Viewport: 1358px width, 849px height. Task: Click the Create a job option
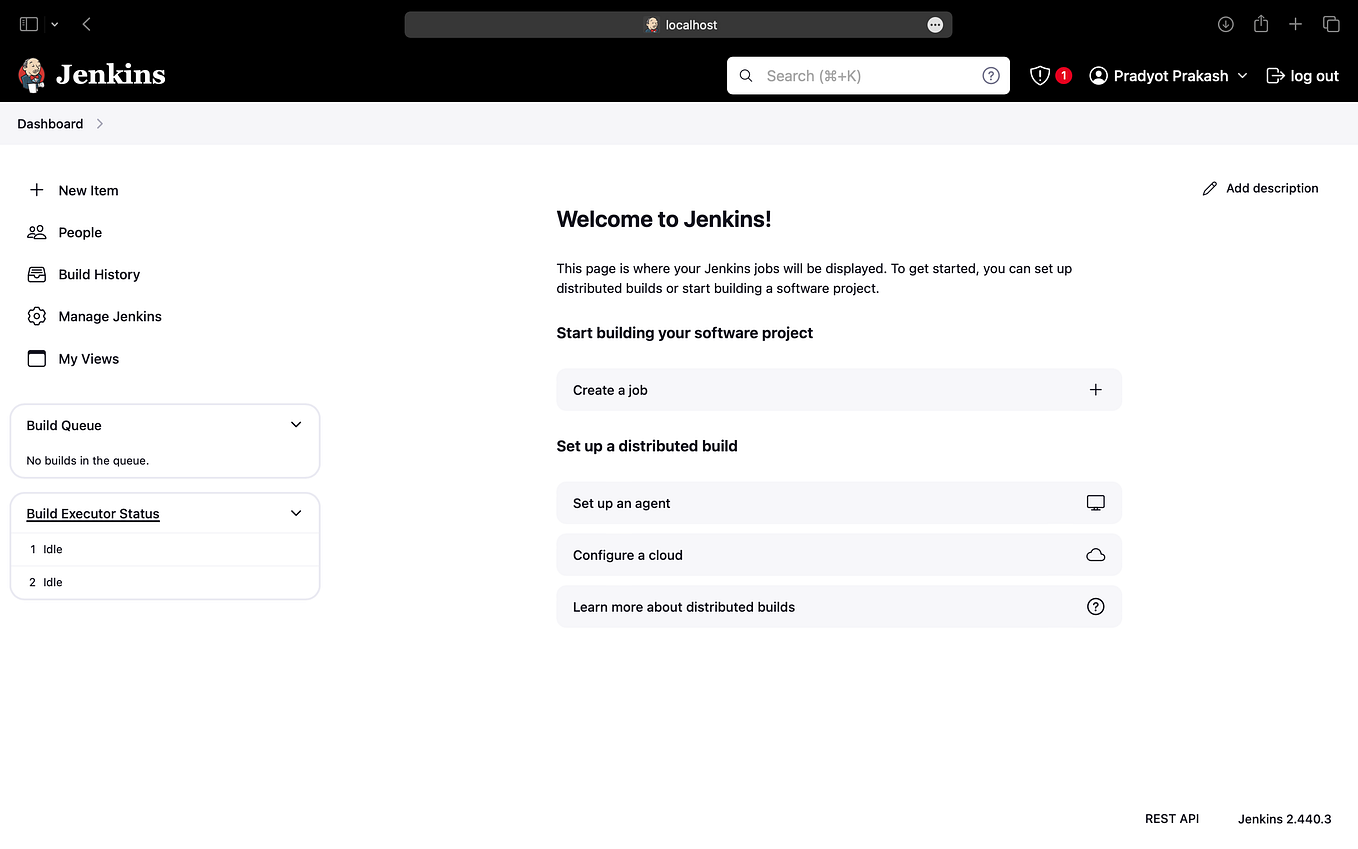[838, 389]
